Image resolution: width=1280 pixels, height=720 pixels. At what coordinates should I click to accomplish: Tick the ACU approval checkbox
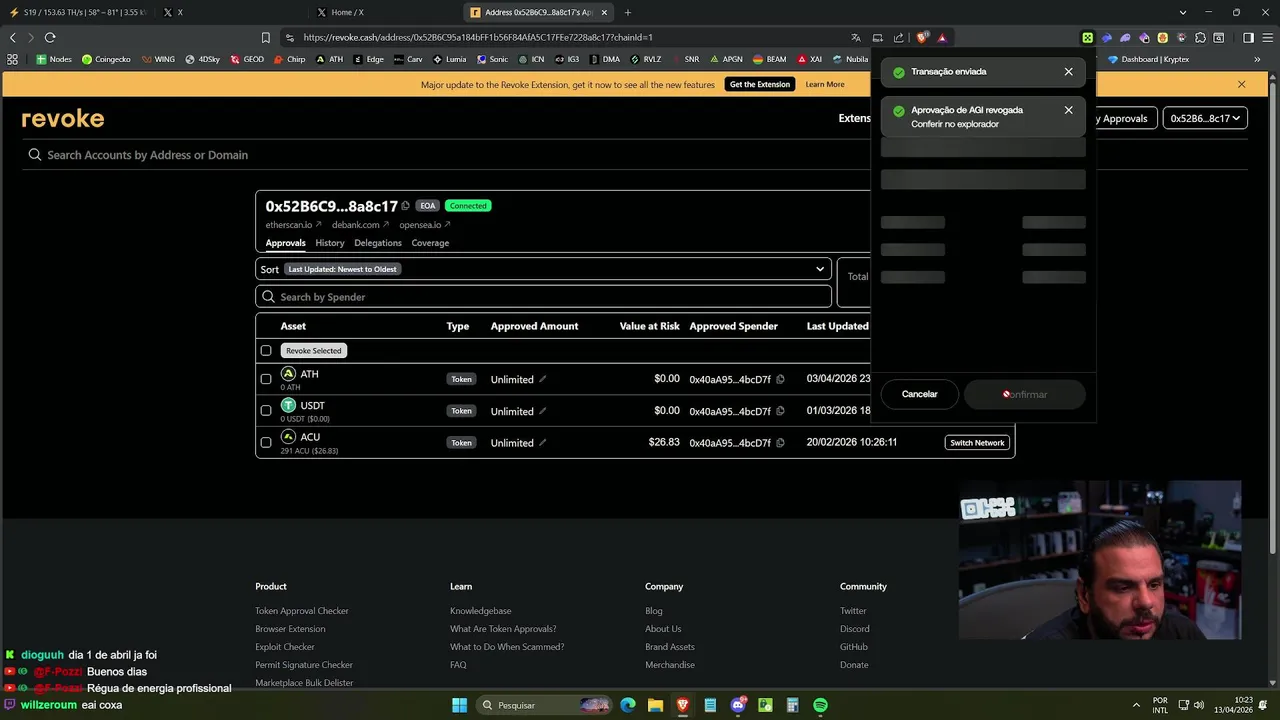(266, 442)
